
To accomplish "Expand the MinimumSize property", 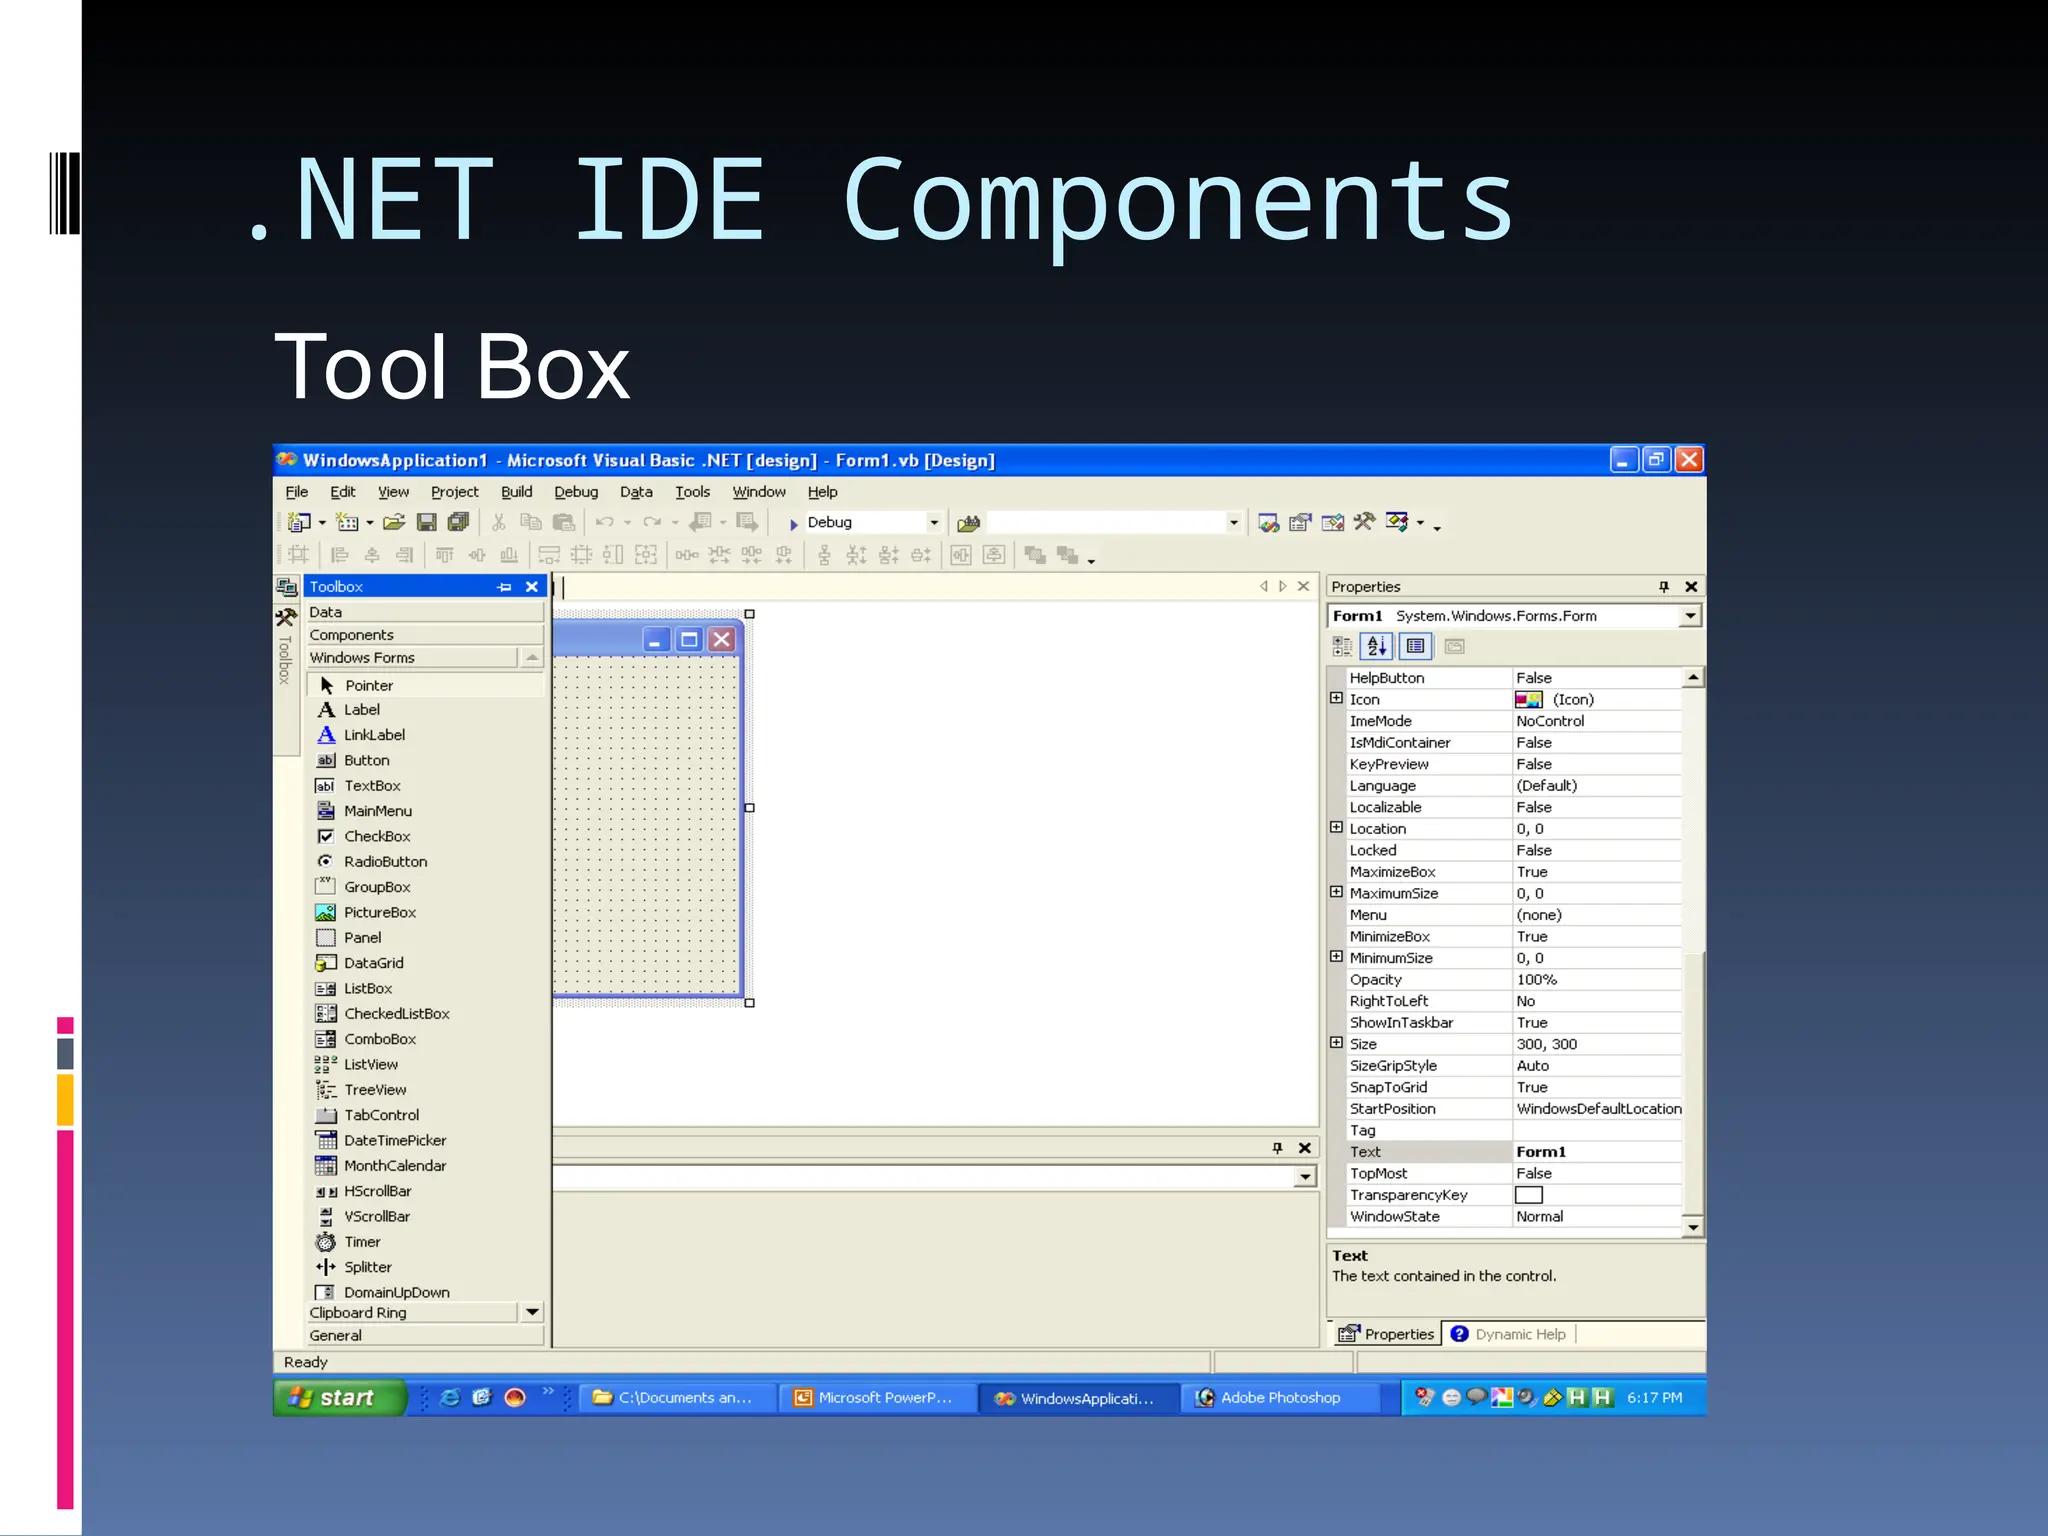I will (1336, 956).
